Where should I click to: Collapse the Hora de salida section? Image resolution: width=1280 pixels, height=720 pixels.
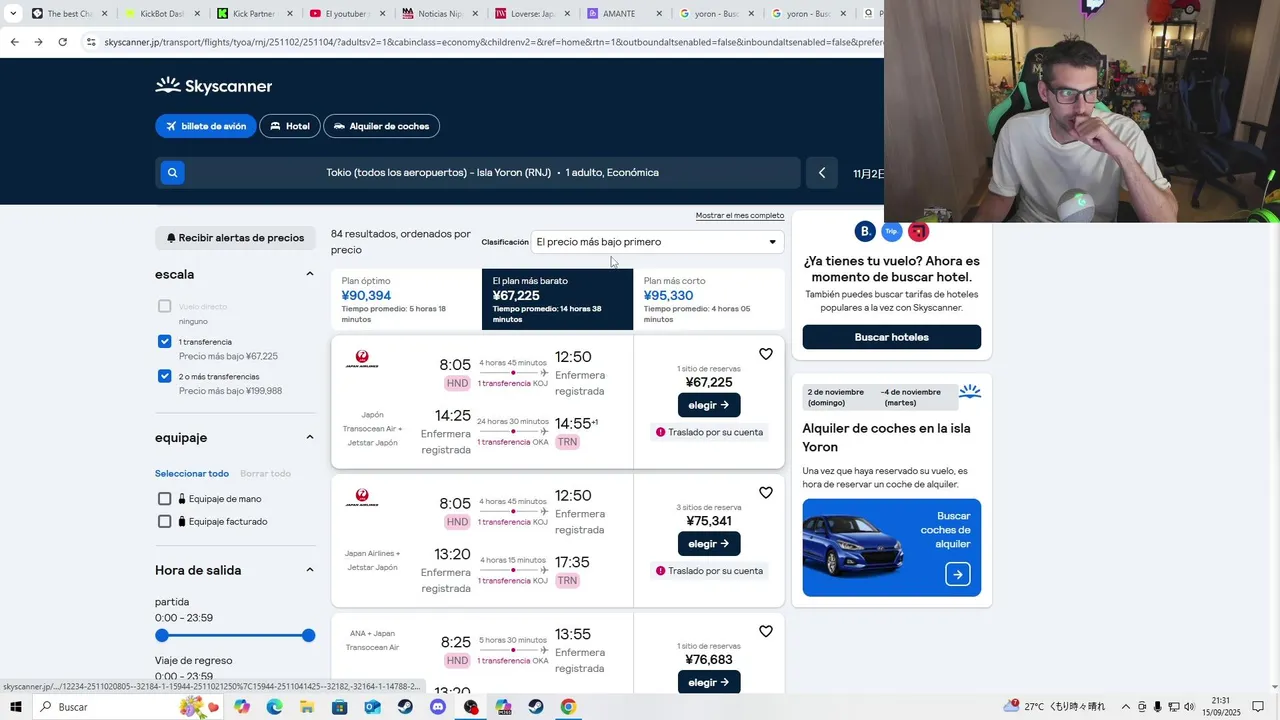coord(310,570)
